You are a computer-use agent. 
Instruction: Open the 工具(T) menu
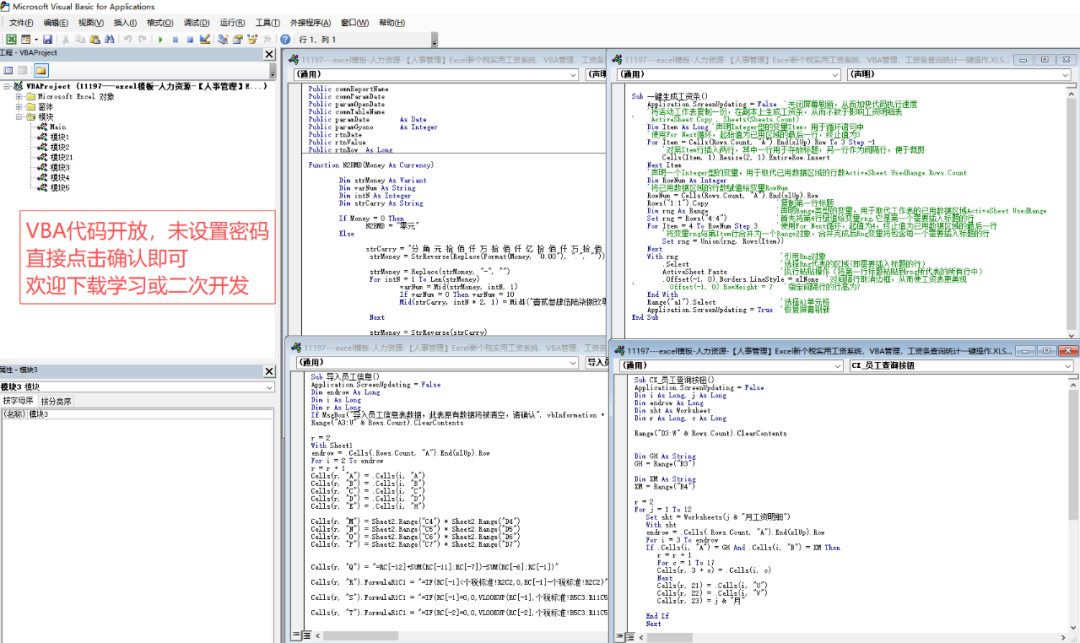(267, 22)
